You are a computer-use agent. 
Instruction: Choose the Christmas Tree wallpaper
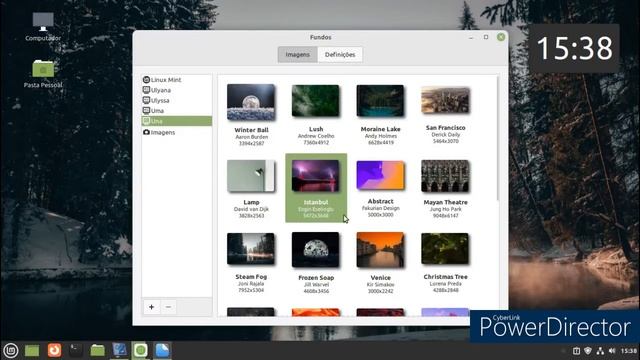pyautogui.click(x=445, y=262)
